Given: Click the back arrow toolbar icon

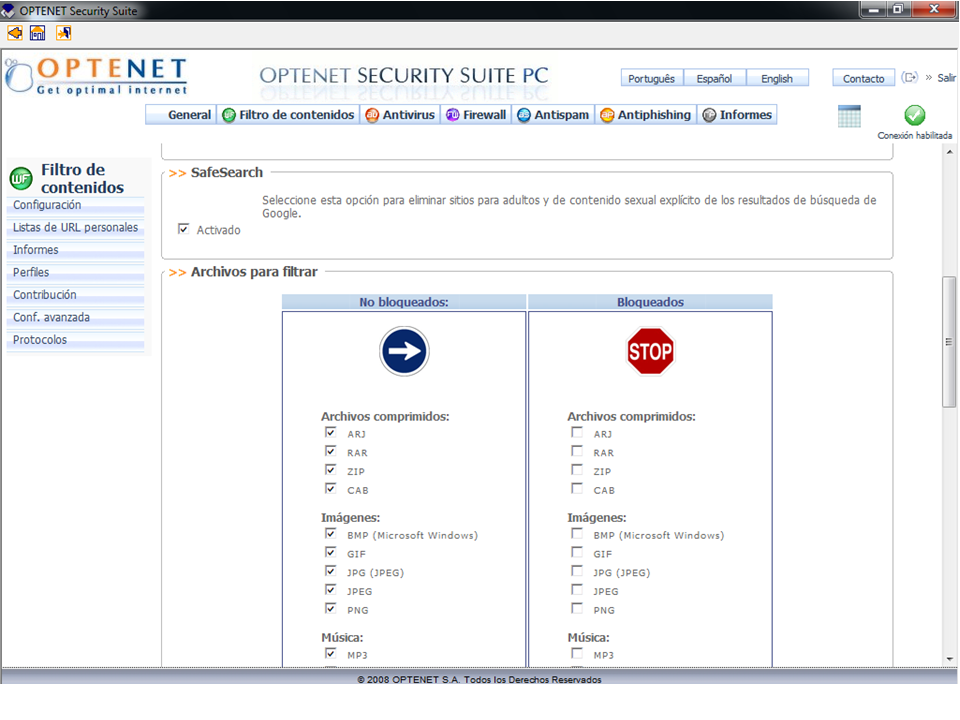Looking at the screenshot, I should pos(14,33).
